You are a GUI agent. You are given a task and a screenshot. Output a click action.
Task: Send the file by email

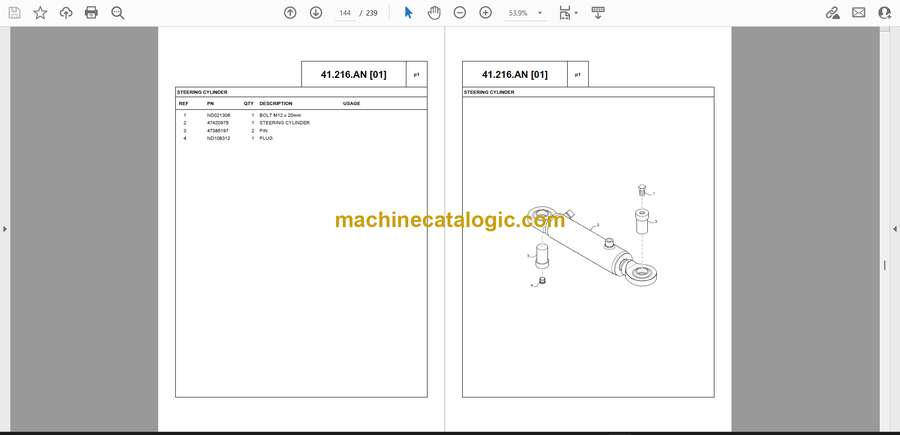click(859, 13)
